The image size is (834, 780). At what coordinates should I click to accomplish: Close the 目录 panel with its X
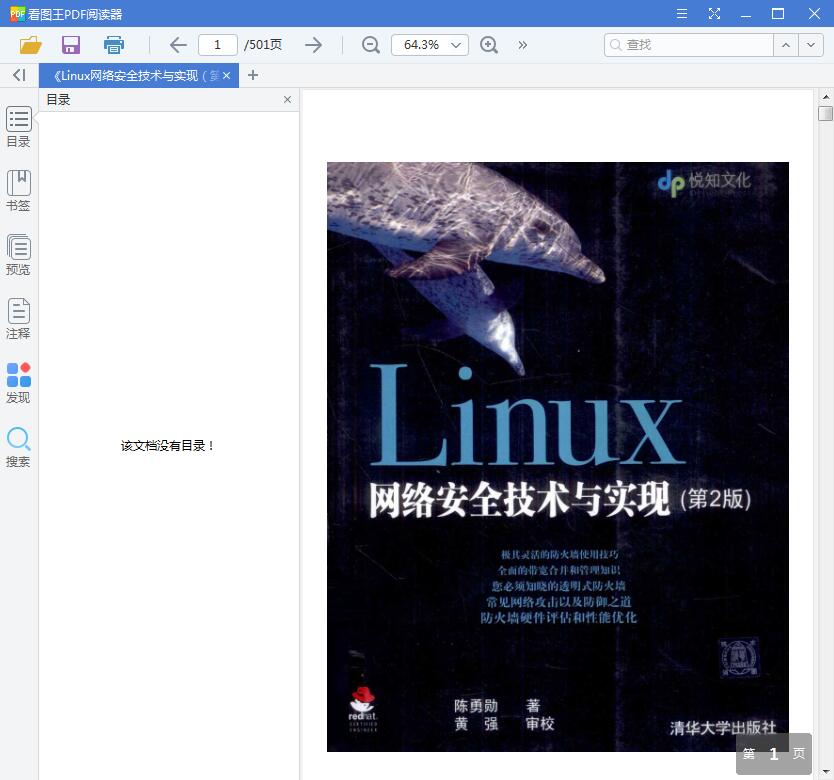[x=287, y=99]
